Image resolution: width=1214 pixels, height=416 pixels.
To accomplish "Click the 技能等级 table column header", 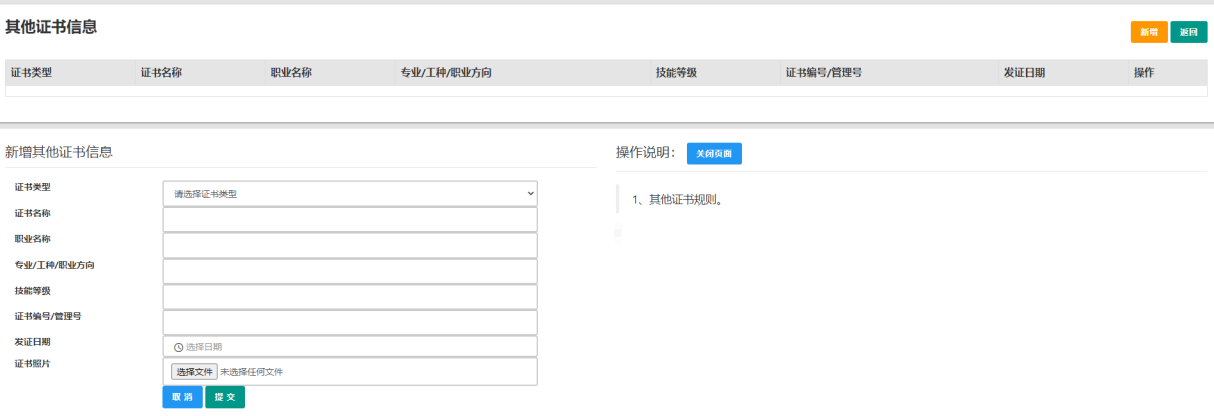I will [x=676, y=73].
